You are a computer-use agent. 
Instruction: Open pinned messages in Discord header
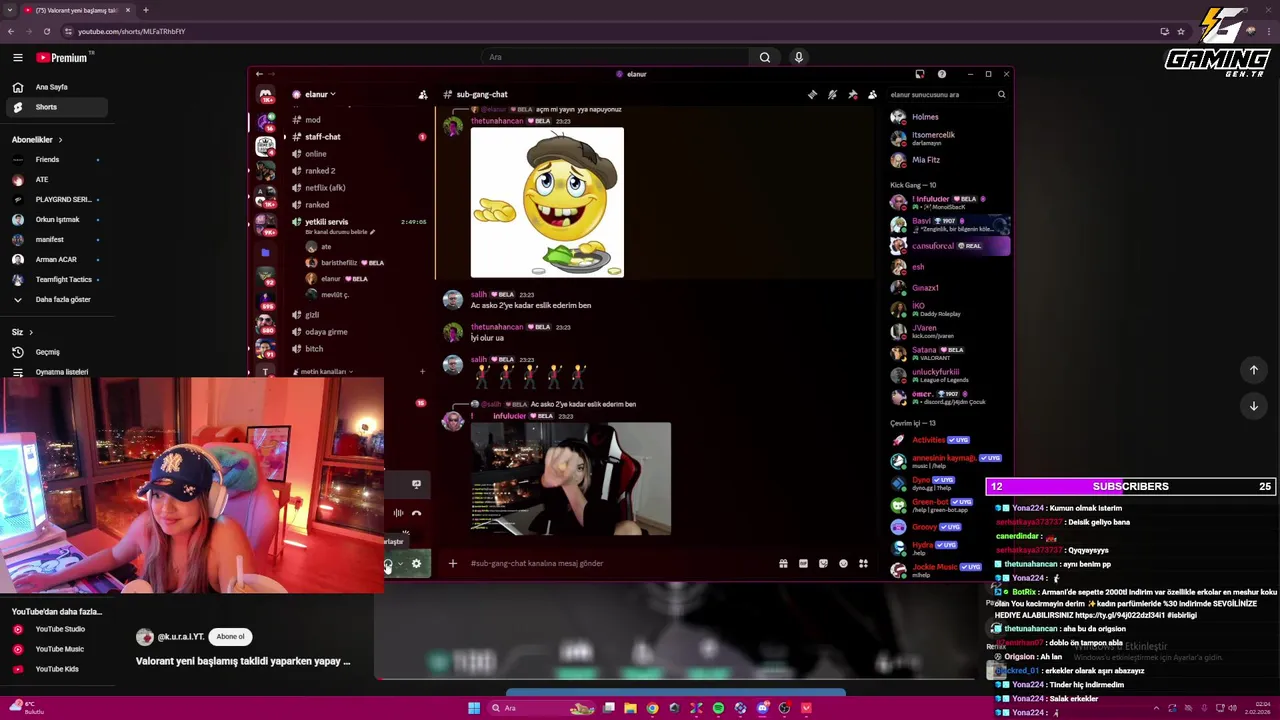[x=852, y=95]
